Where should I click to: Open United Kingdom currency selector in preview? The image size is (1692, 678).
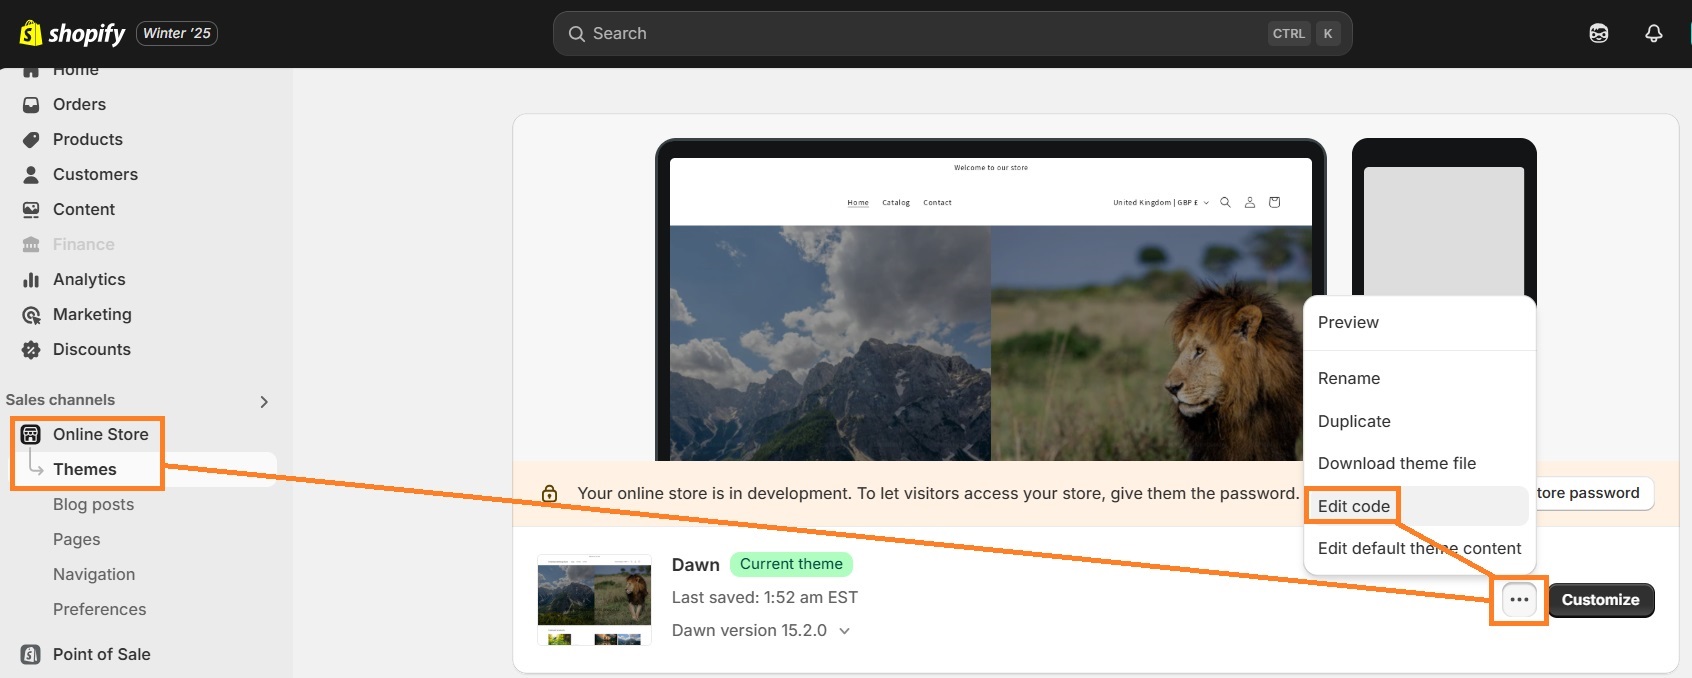point(1161,202)
